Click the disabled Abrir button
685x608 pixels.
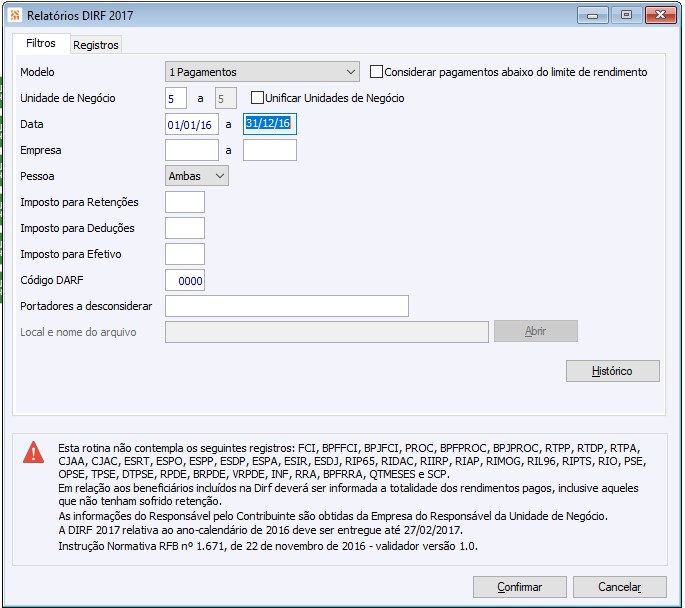coord(536,331)
